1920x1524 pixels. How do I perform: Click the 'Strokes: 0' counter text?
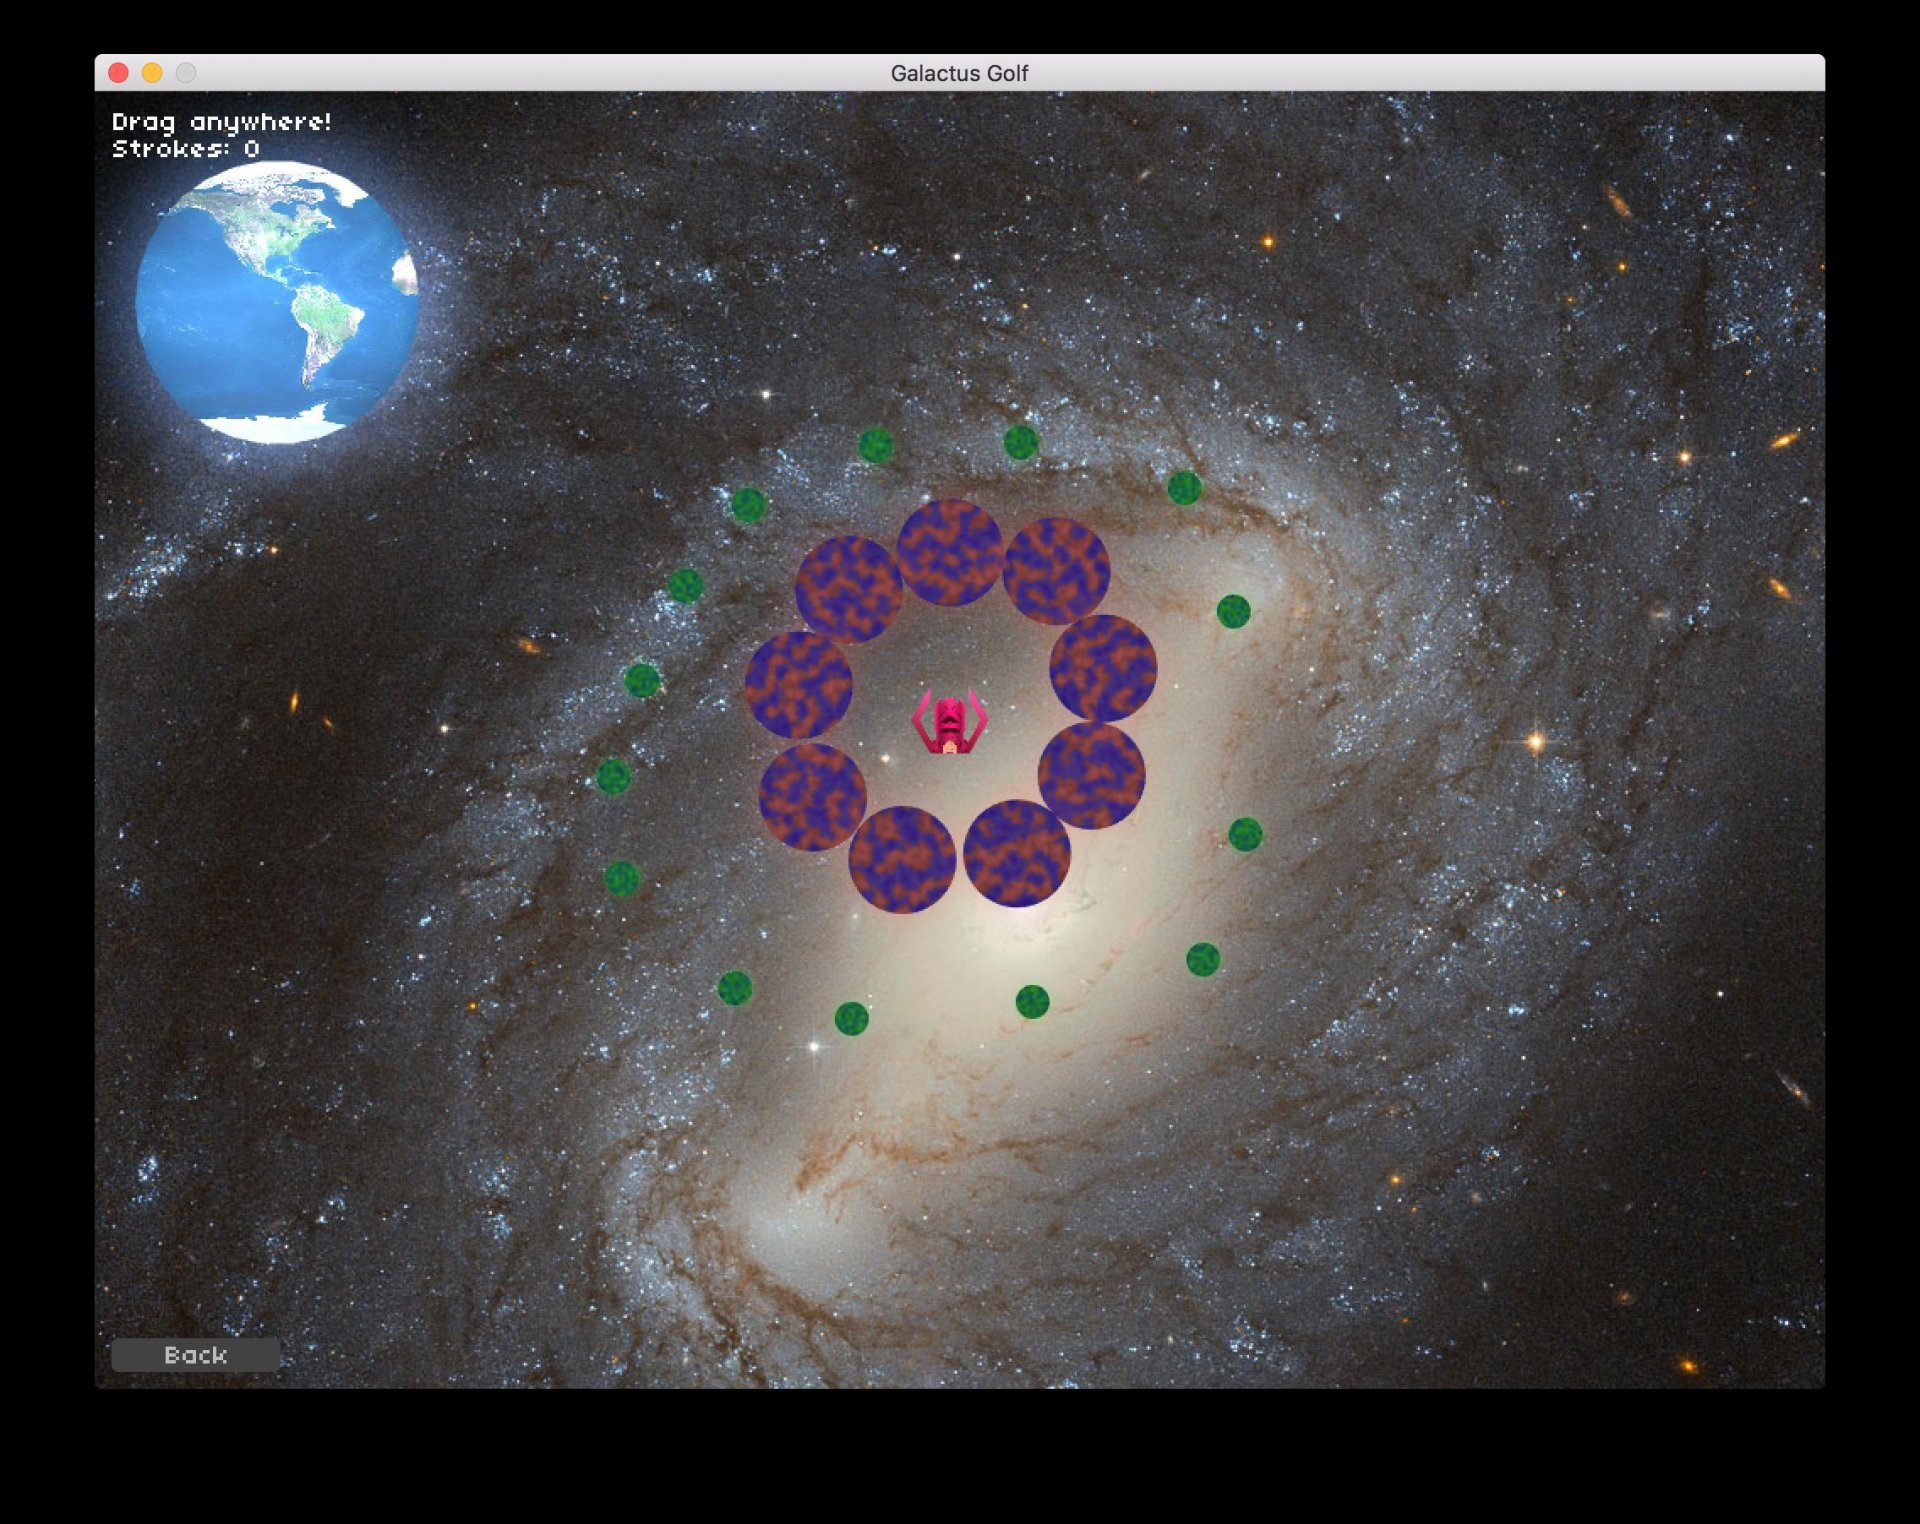point(186,149)
